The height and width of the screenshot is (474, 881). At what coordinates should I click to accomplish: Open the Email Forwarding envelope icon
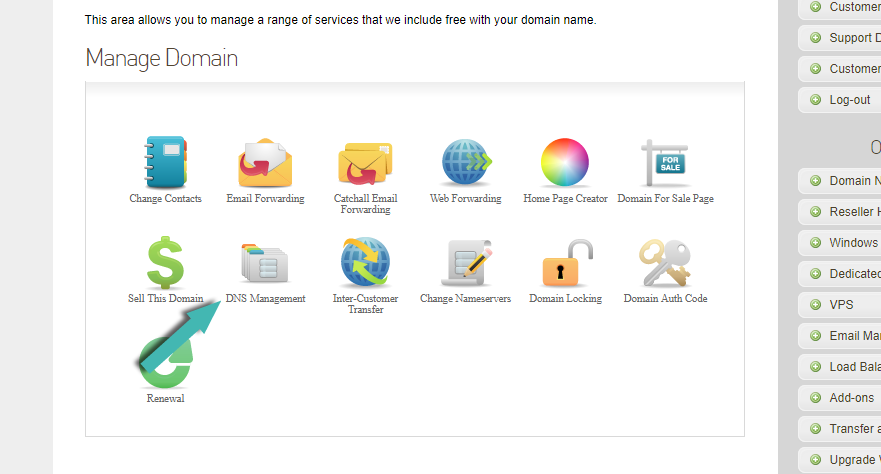[265, 163]
